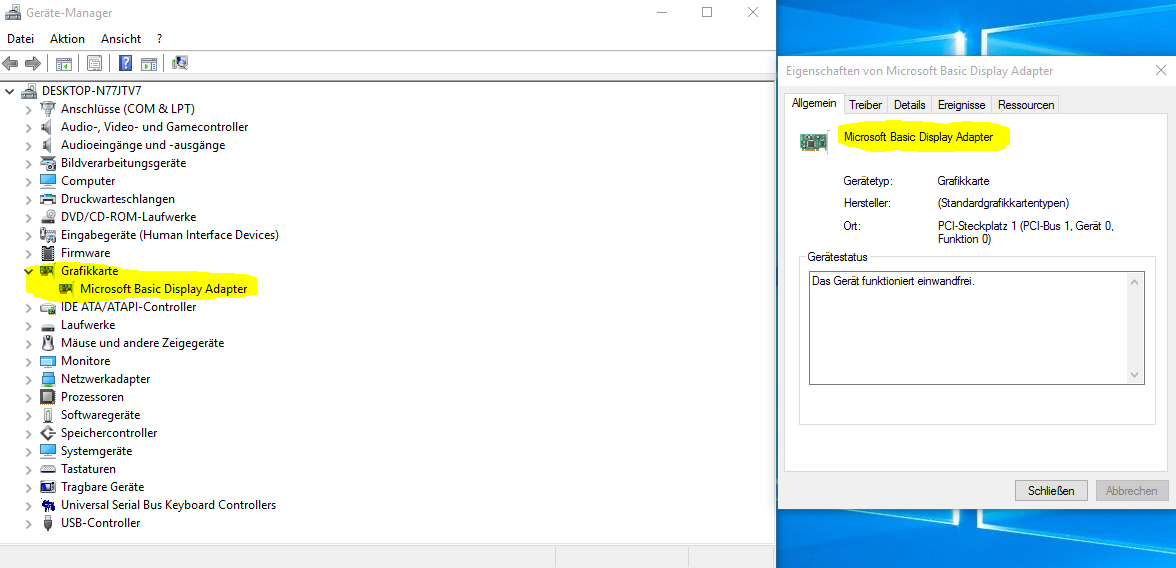Image resolution: width=1176 pixels, height=568 pixels.
Task: Maximize the Geräte-Manager window
Action: (x=707, y=13)
